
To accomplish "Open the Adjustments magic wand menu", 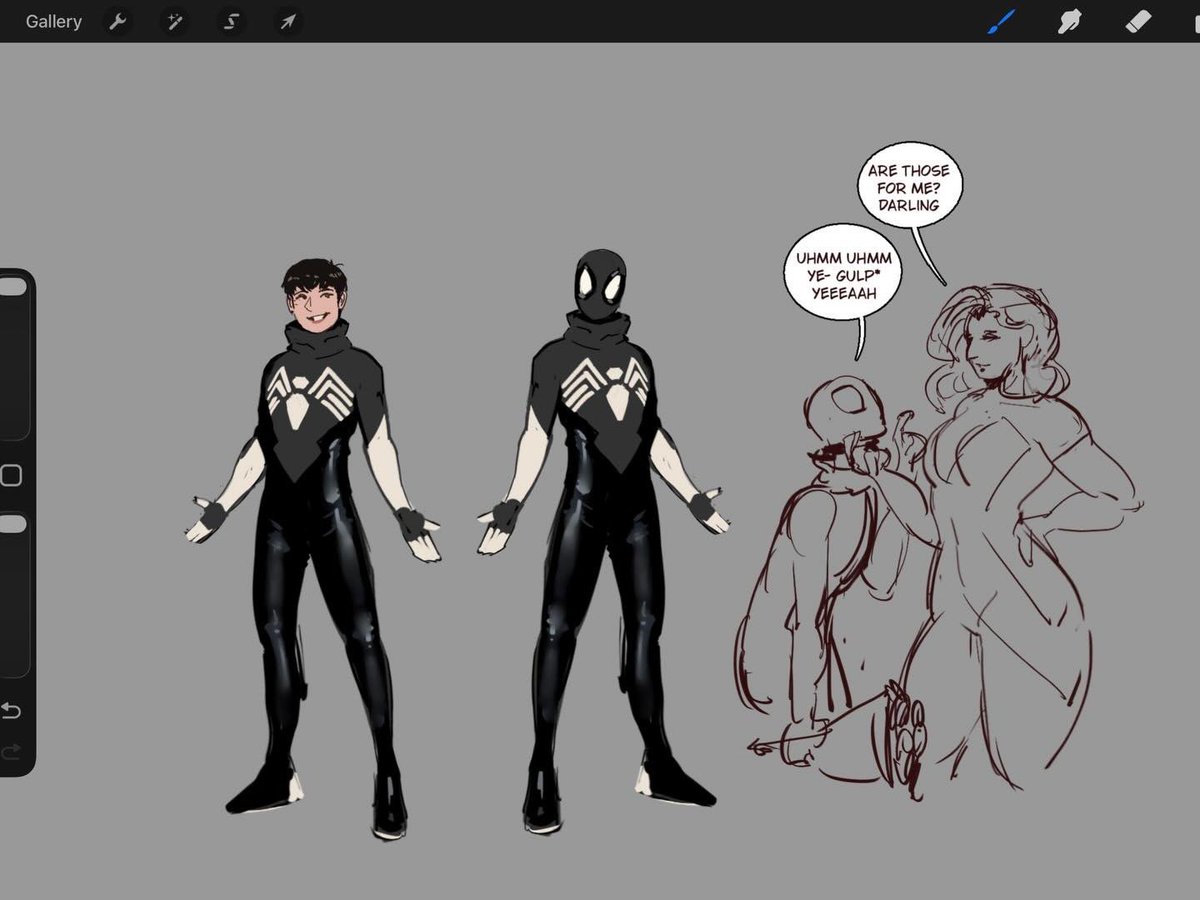I will [x=175, y=21].
